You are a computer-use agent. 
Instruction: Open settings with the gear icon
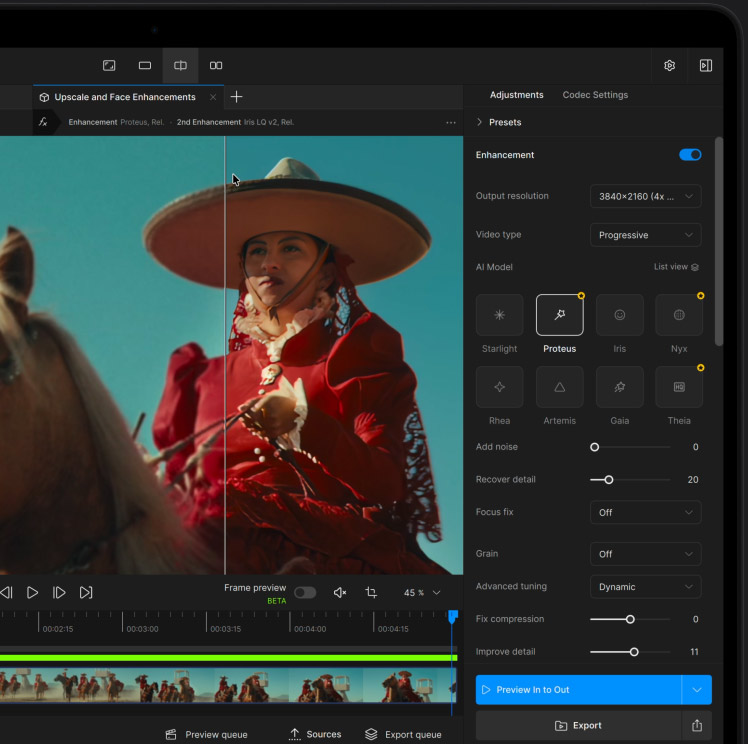pos(669,66)
